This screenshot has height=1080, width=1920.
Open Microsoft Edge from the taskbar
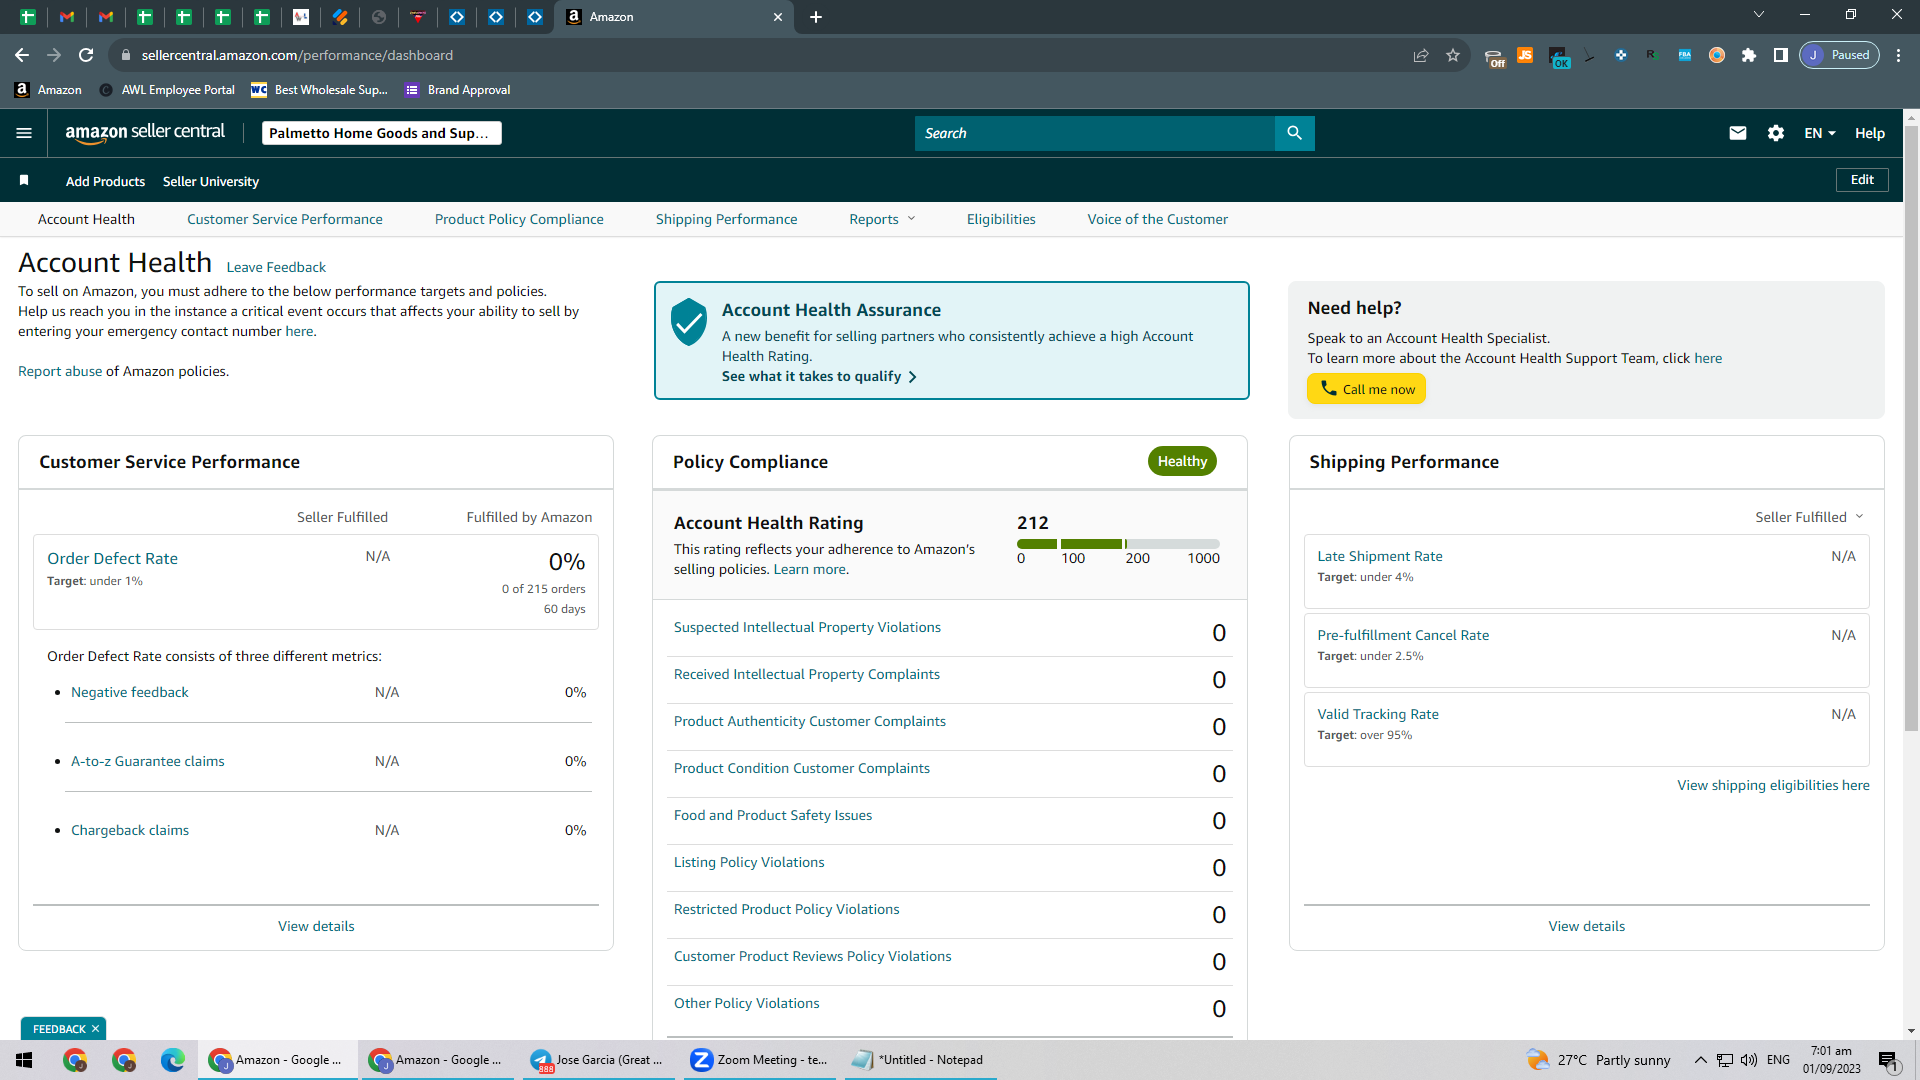(x=173, y=1060)
